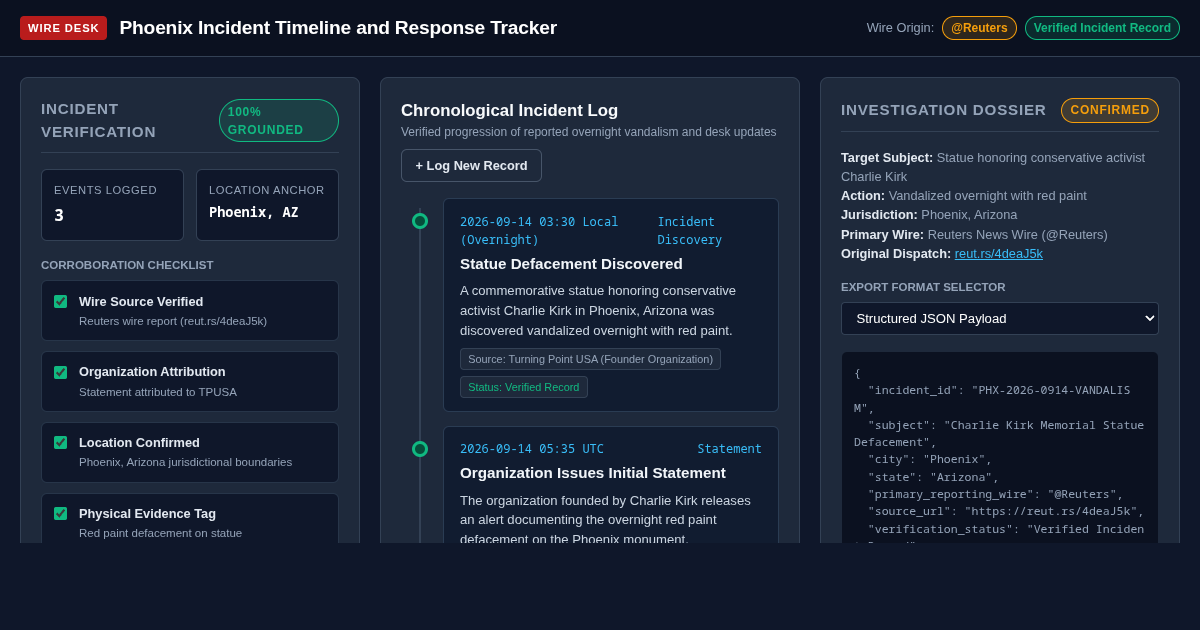The width and height of the screenshot is (1200, 630).
Task: Click the Source: Turning Point USA tag
Action: tap(590, 359)
